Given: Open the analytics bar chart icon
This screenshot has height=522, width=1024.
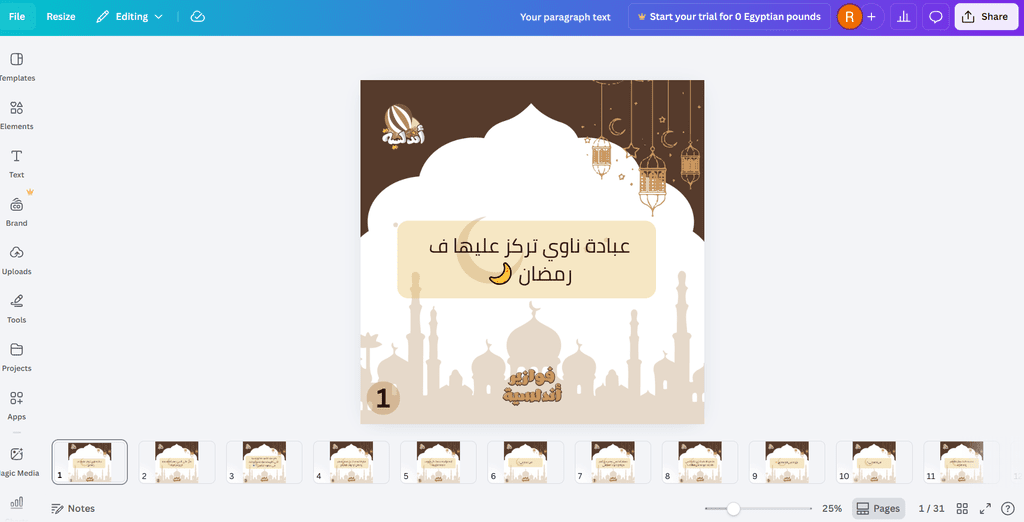Looking at the screenshot, I should (x=904, y=17).
